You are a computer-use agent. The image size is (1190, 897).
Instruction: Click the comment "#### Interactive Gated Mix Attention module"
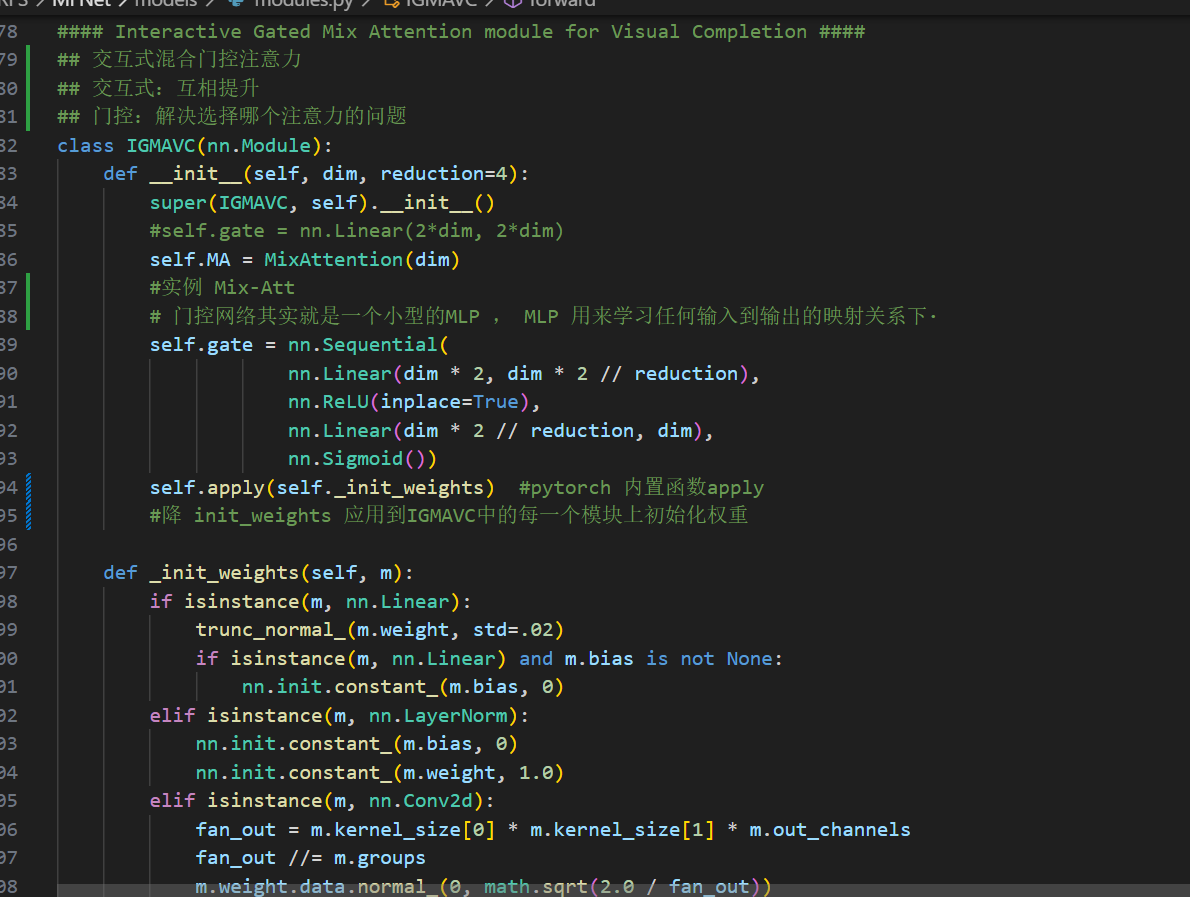click(305, 32)
